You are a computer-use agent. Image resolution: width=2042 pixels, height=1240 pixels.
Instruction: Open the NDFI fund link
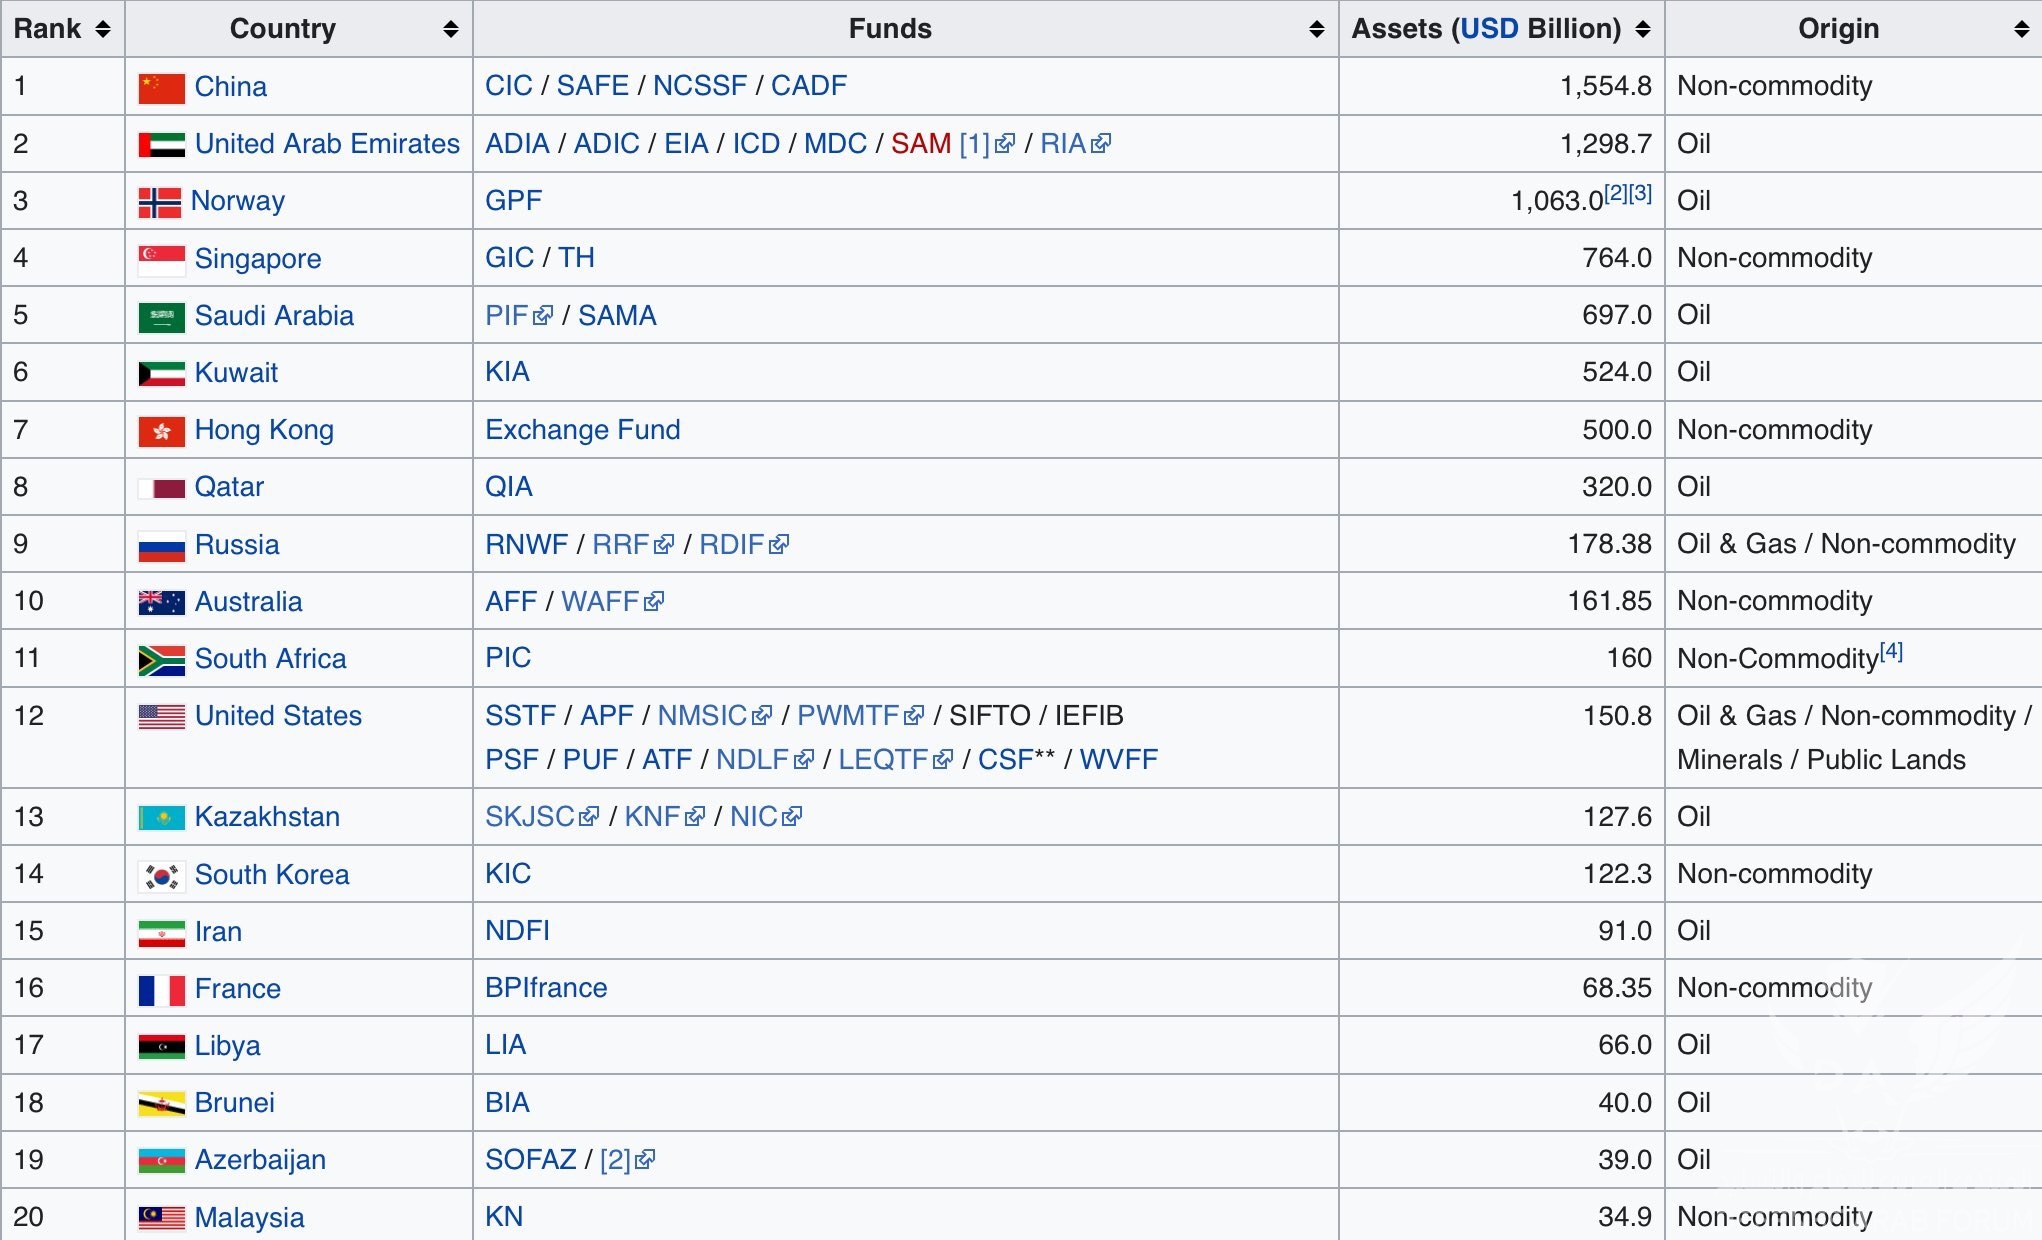point(517,931)
